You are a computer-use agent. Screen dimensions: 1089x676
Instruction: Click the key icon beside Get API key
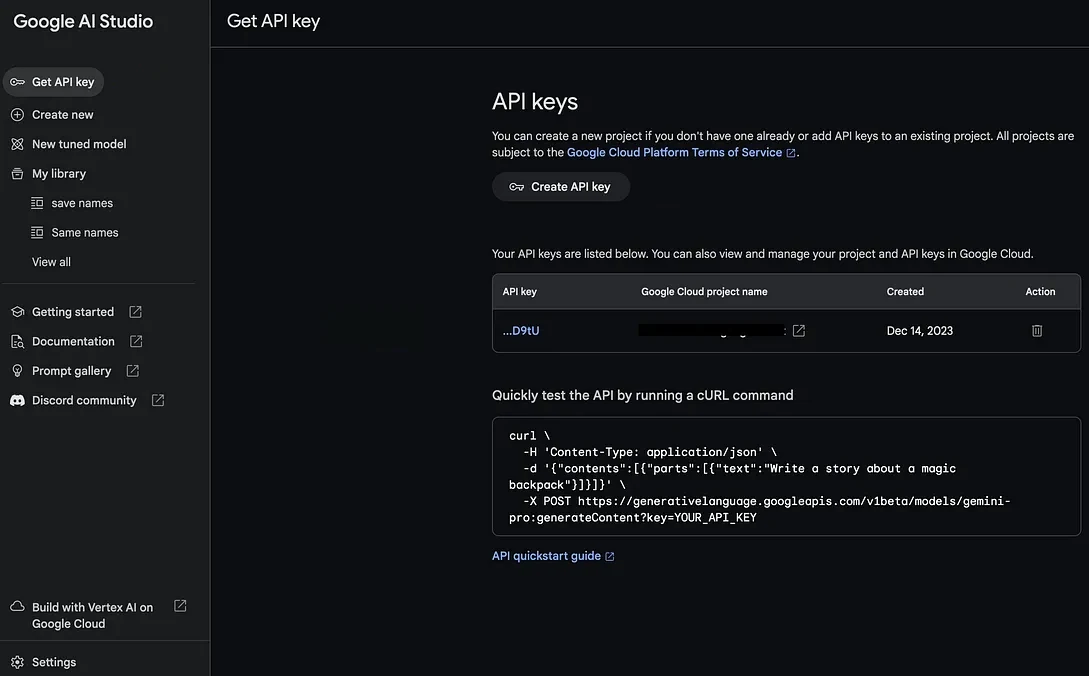pos(17,82)
